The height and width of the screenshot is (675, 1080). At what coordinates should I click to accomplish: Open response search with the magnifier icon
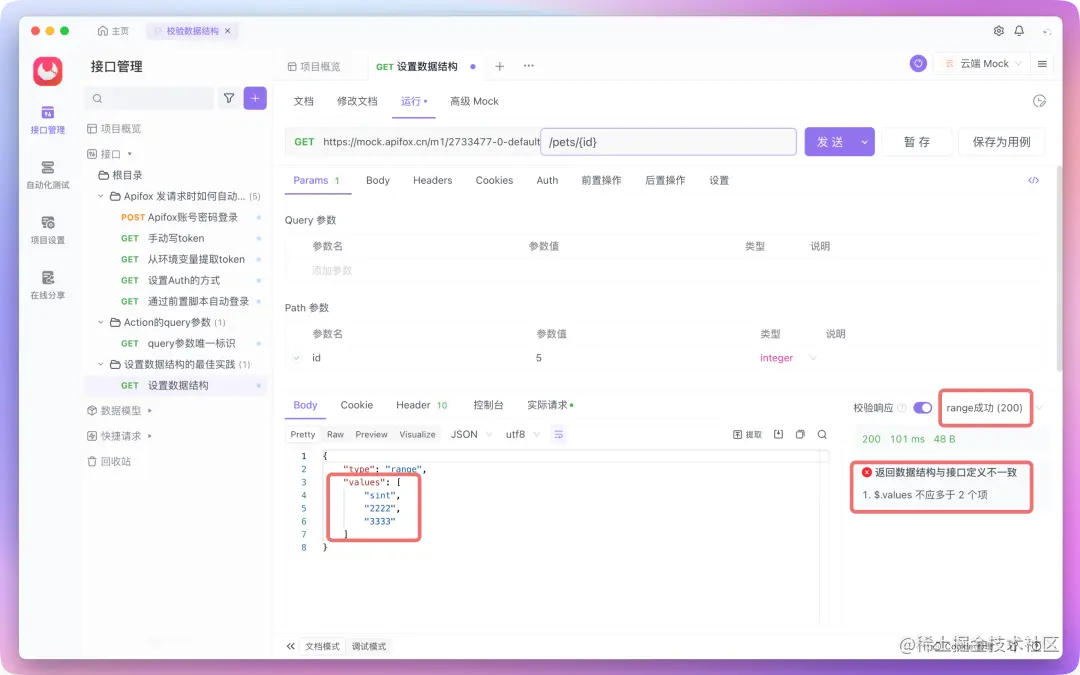(822, 433)
